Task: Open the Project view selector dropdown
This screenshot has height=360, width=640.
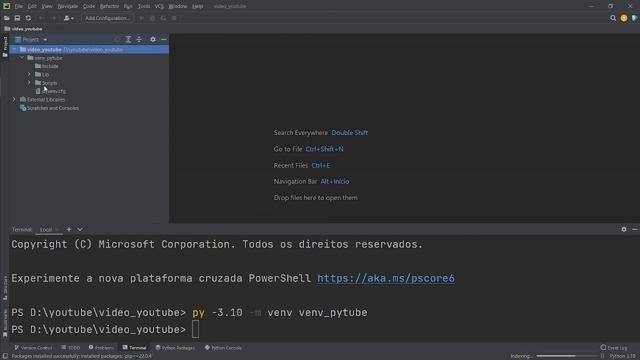Action: (x=31, y=40)
